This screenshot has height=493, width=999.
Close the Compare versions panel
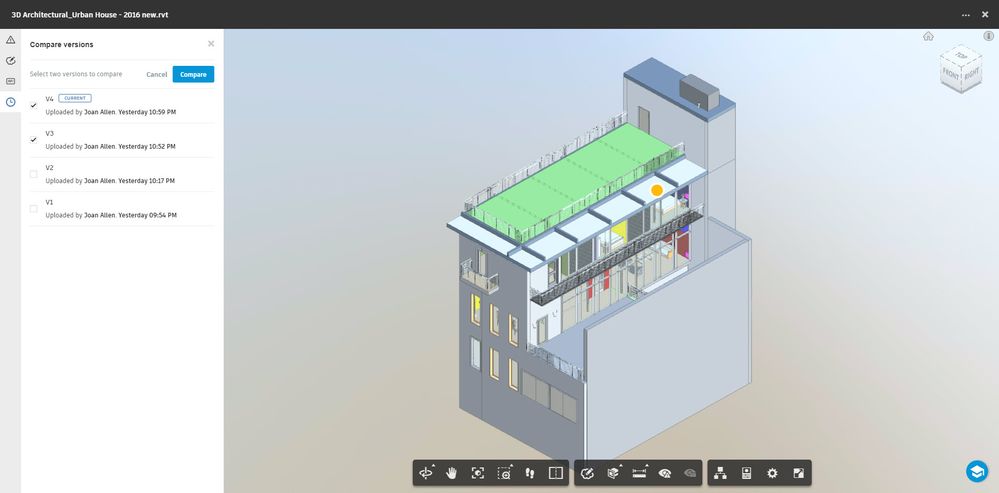coord(211,44)
